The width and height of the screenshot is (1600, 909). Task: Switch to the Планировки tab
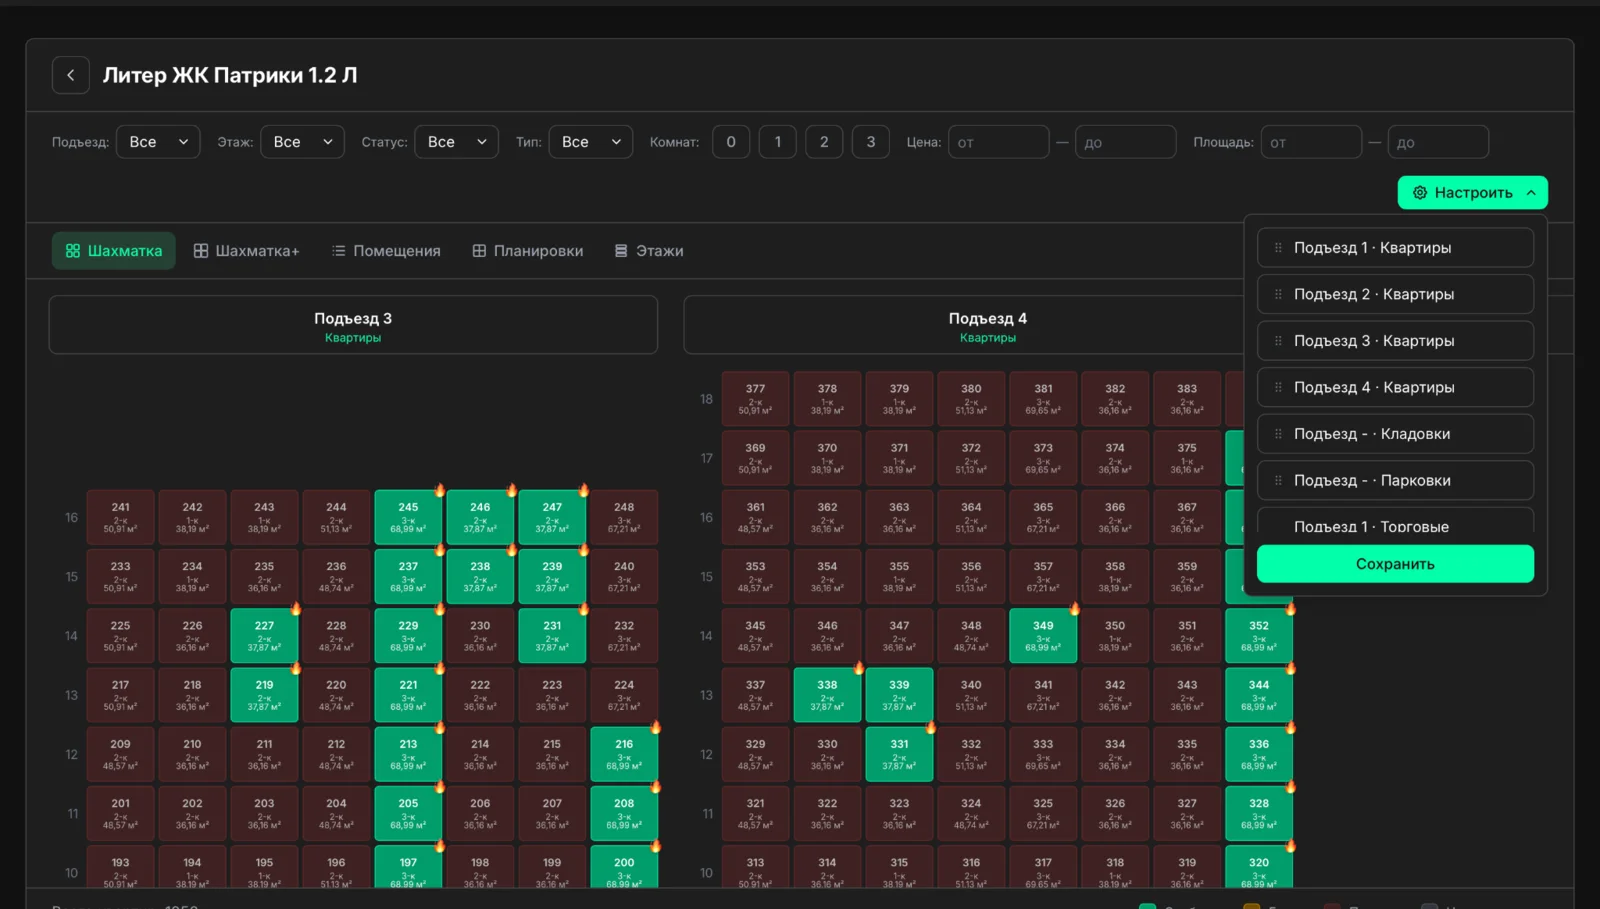point(528,251)
